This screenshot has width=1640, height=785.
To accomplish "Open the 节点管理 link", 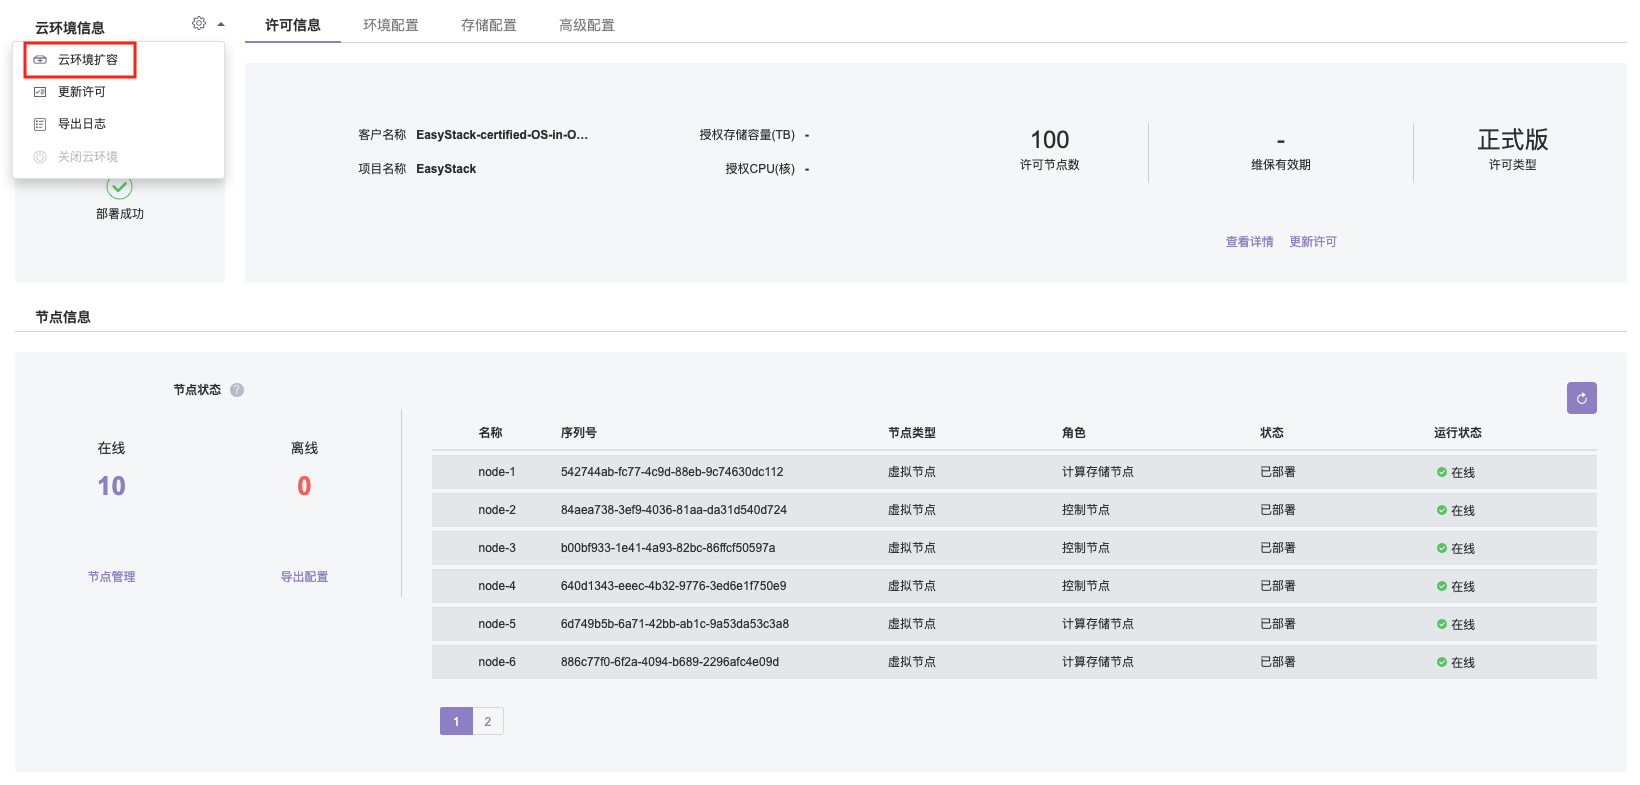I will [111, 577].
